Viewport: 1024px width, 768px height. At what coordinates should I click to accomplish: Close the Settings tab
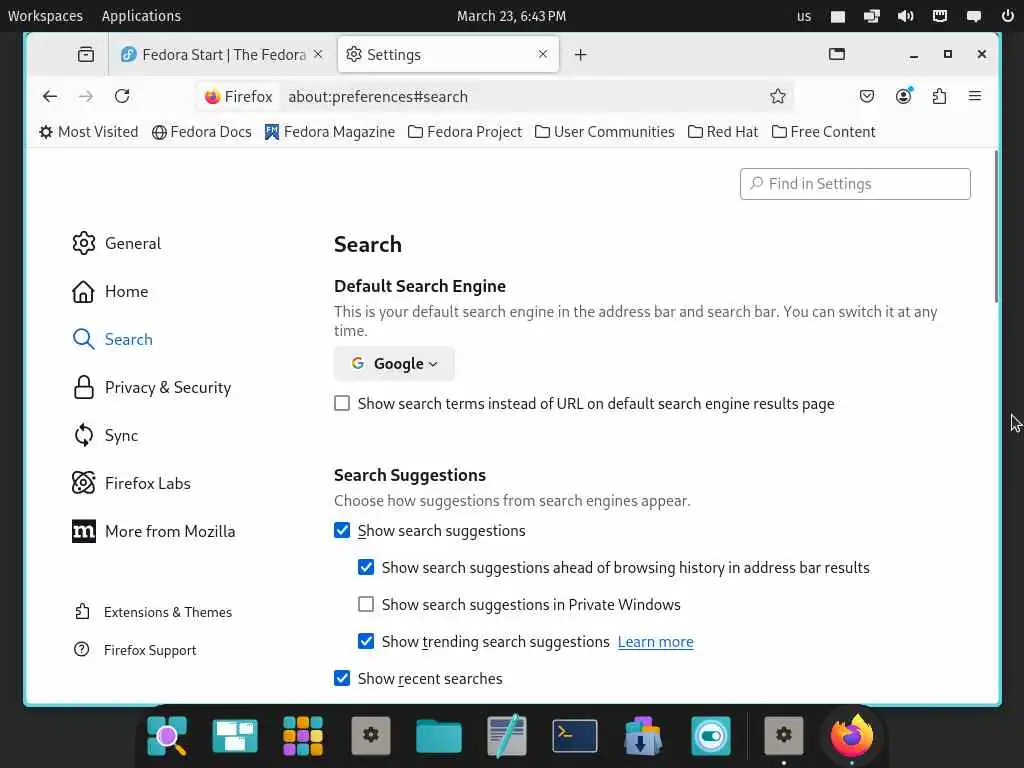pos(543,54)
